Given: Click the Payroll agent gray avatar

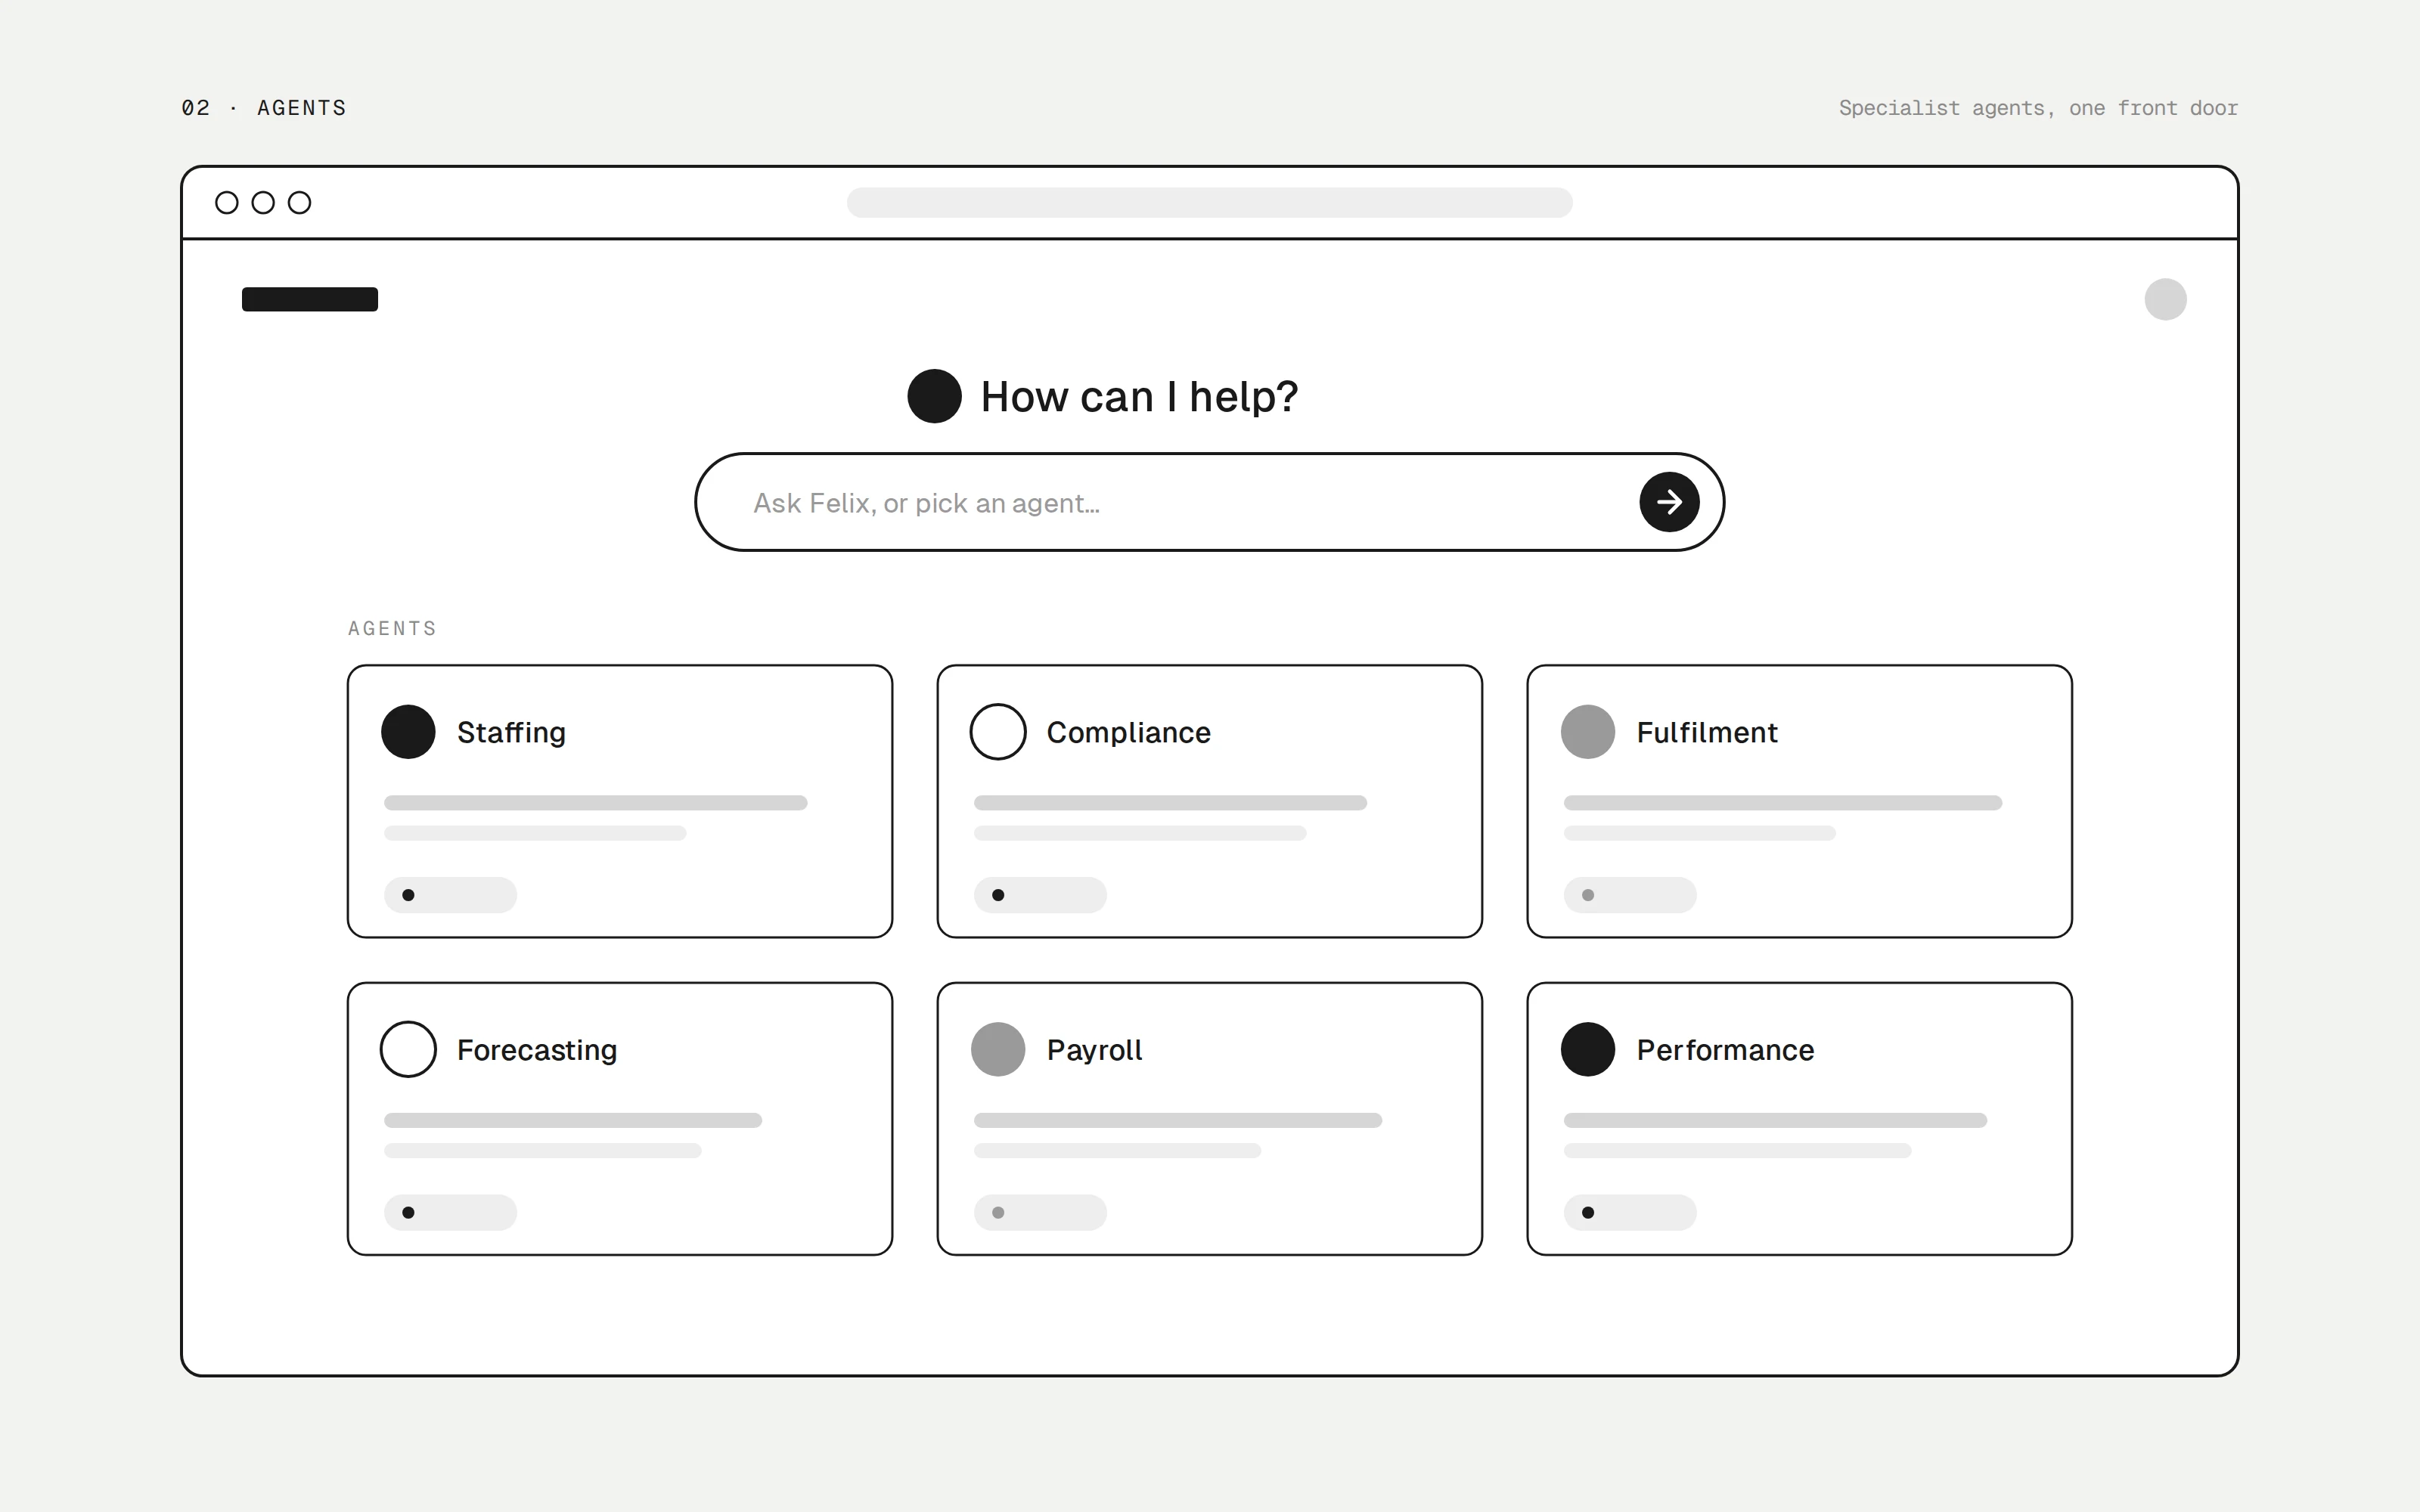Looking at the screenshot, I should (x=998, y=1049).
